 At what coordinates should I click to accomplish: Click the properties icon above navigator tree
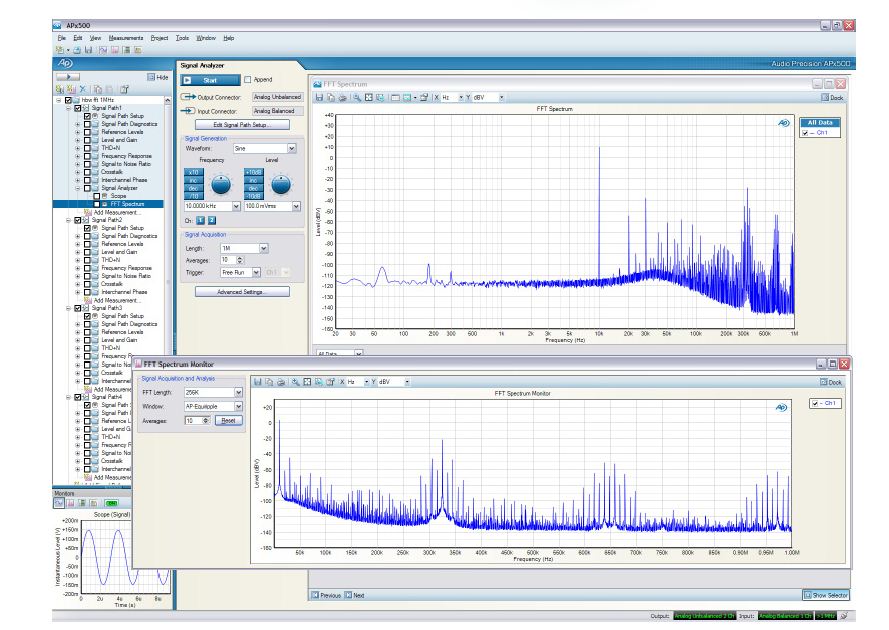[x=124, y=89]
